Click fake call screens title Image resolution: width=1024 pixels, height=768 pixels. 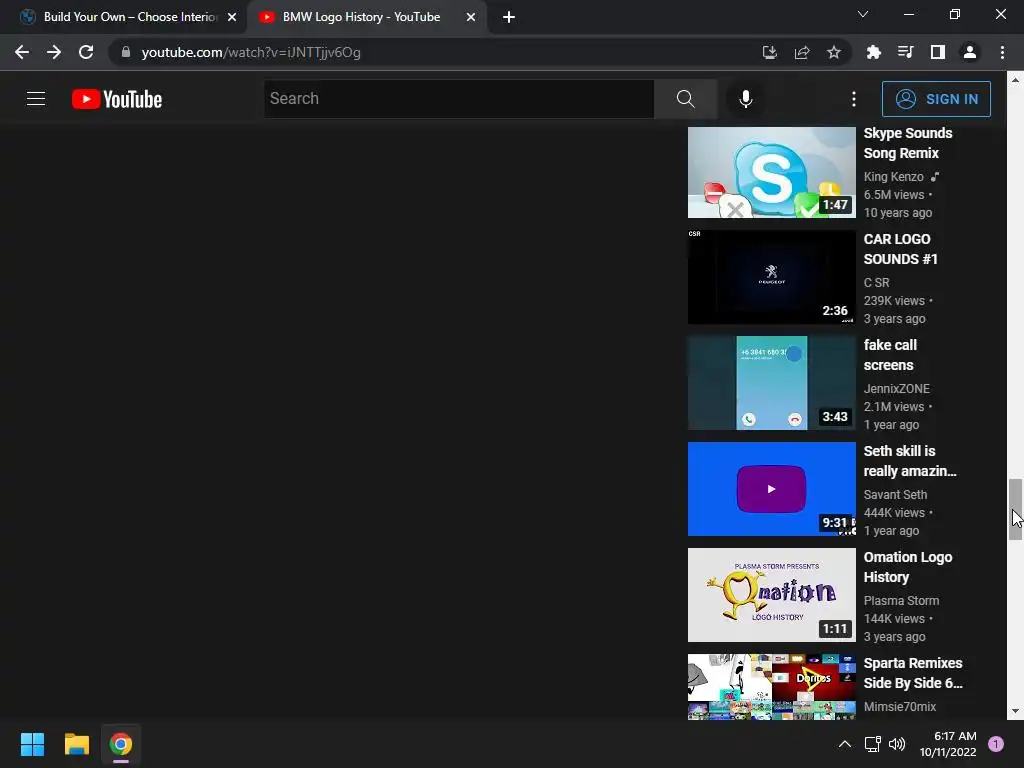pyautogui.click(x=890, y=355)
